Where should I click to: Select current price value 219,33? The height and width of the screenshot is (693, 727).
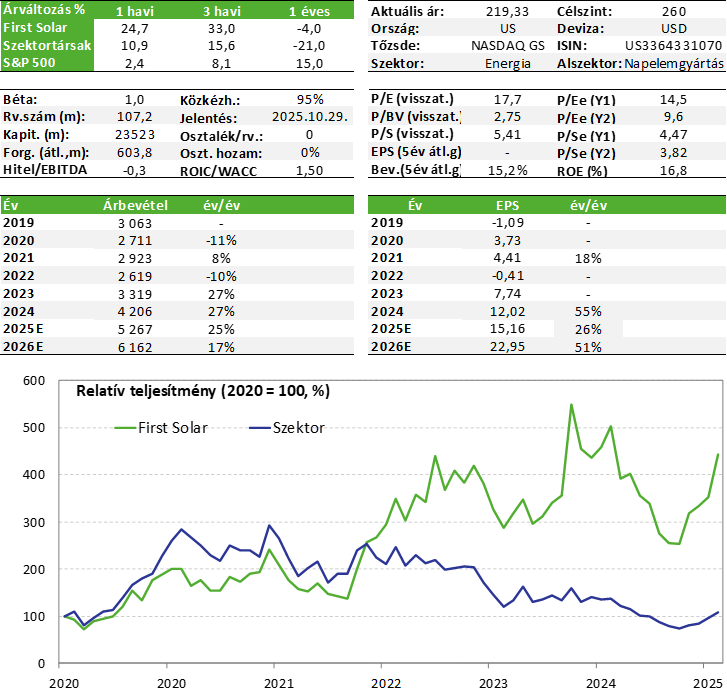tap(507, 12)
